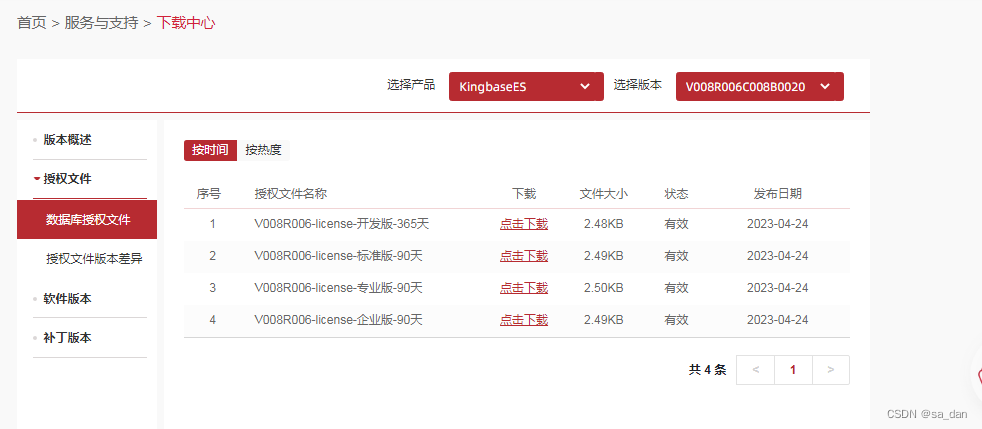
Task: Select 数据库授权文件 sidebar item
Action: click(x=87, y=220)
